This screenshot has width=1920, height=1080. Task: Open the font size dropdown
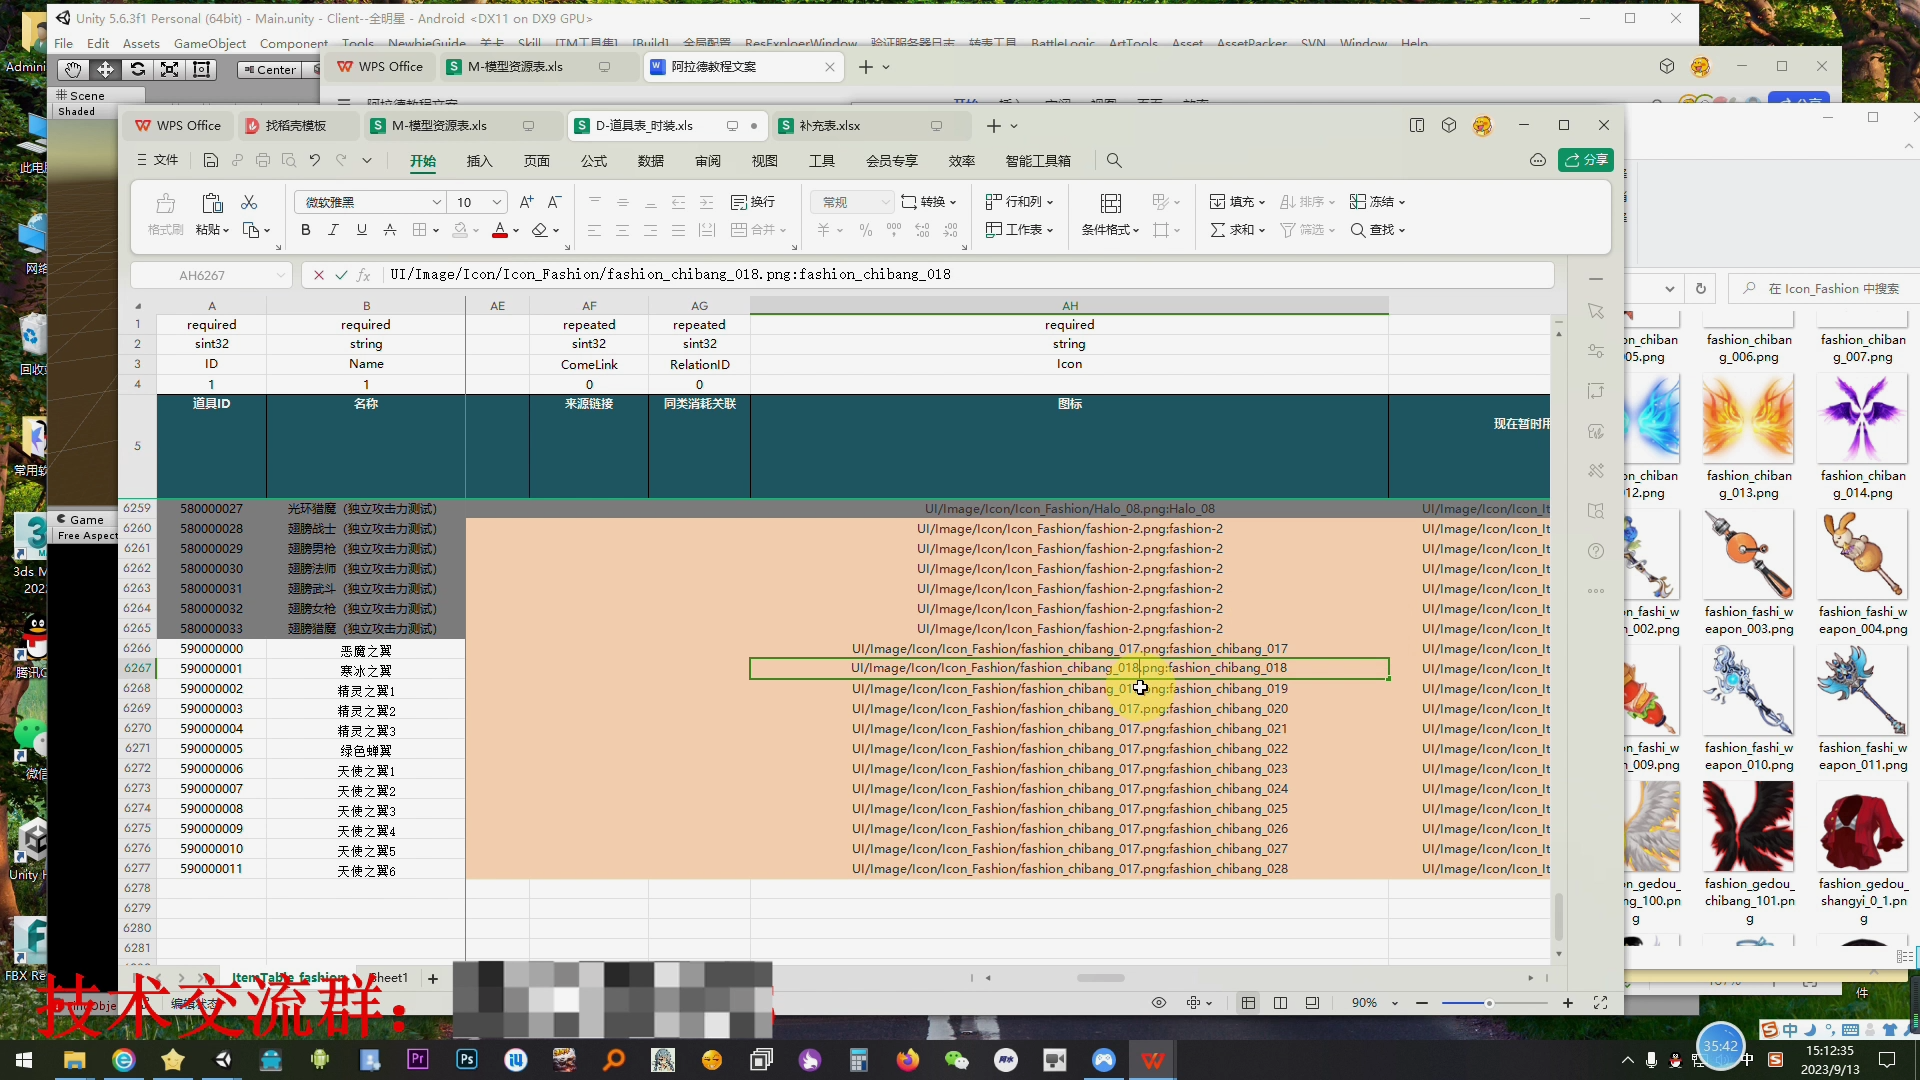point(496,202)
